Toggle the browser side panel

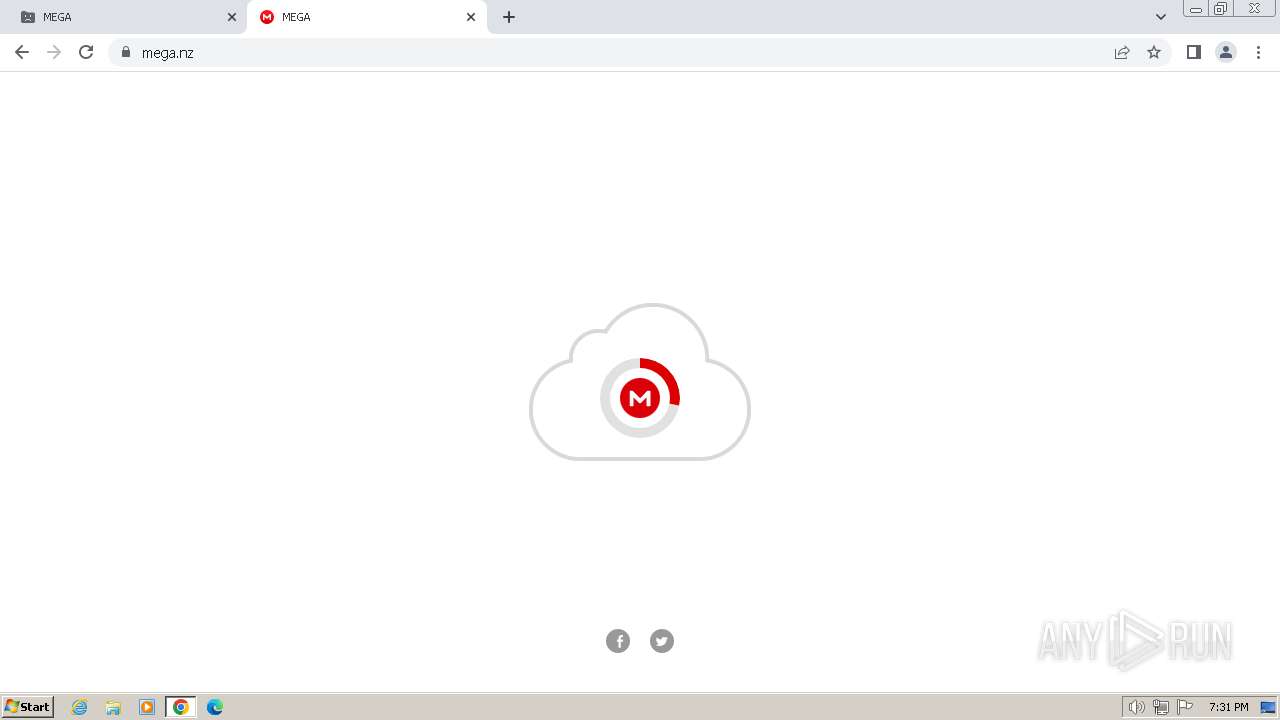pos(1193,52)
